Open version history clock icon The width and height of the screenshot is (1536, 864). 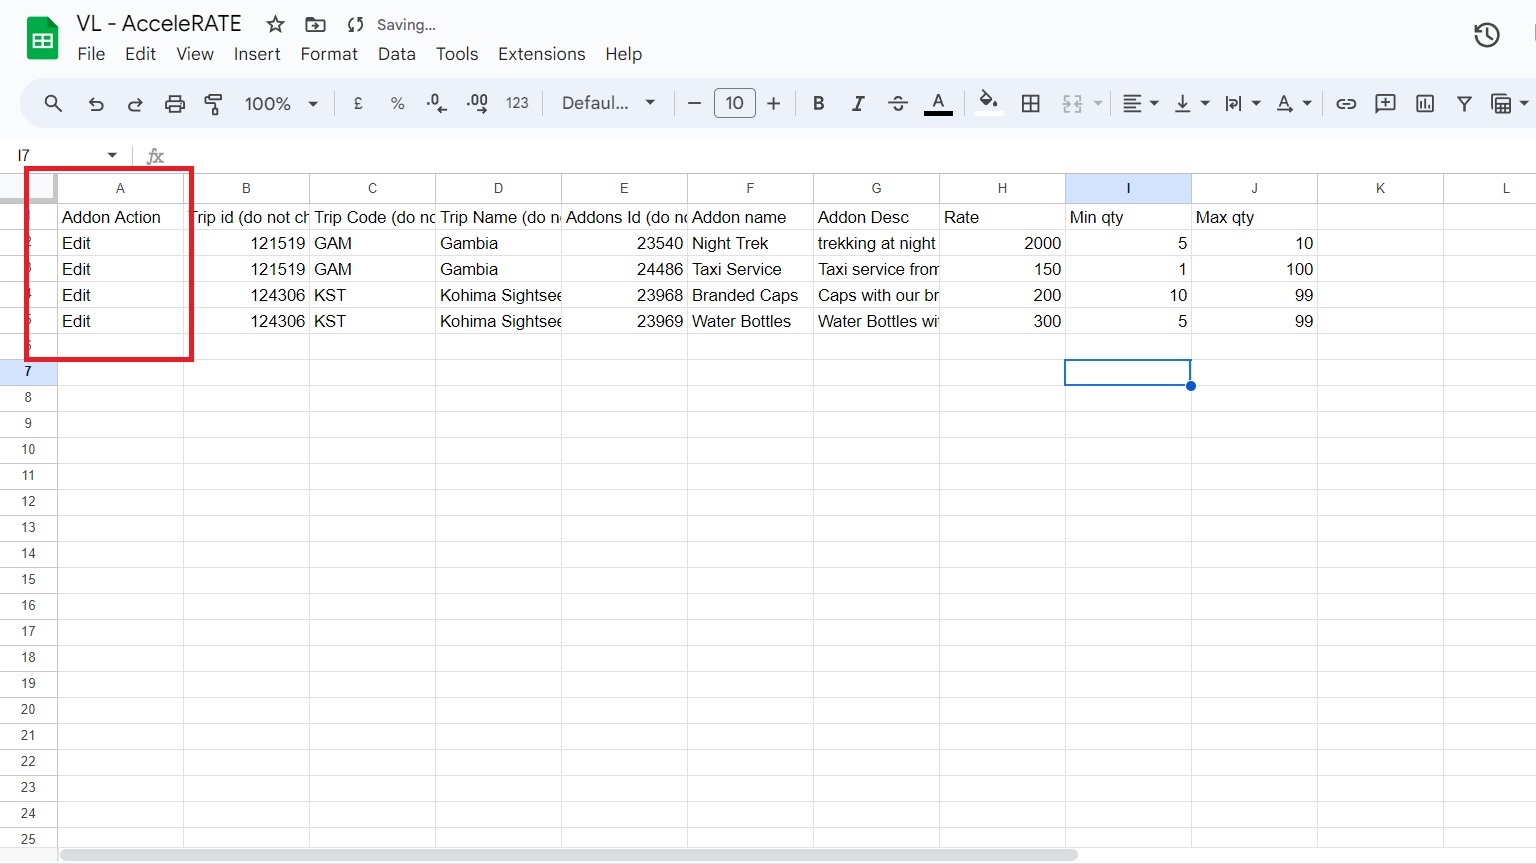pos(1487,35)
